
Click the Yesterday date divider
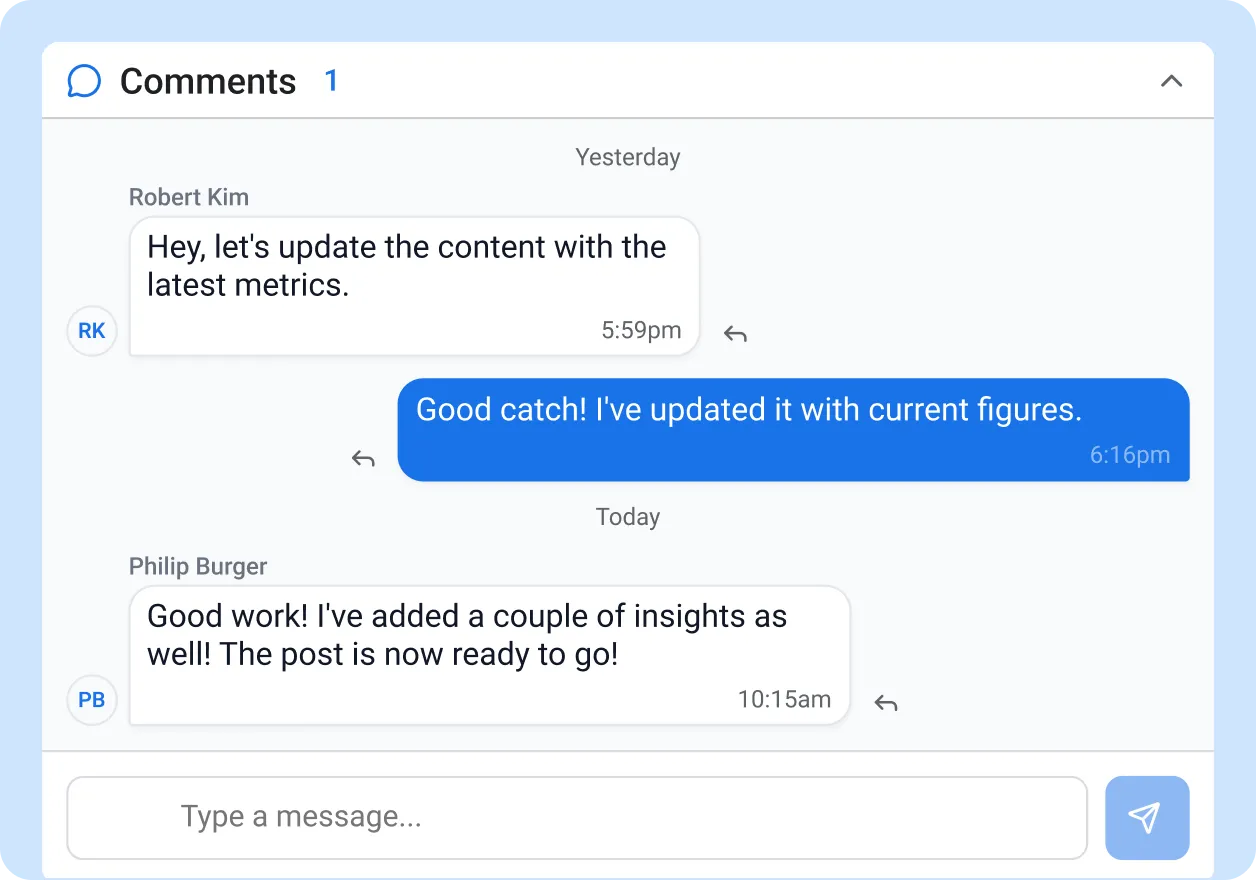click(x=627, y=157)
